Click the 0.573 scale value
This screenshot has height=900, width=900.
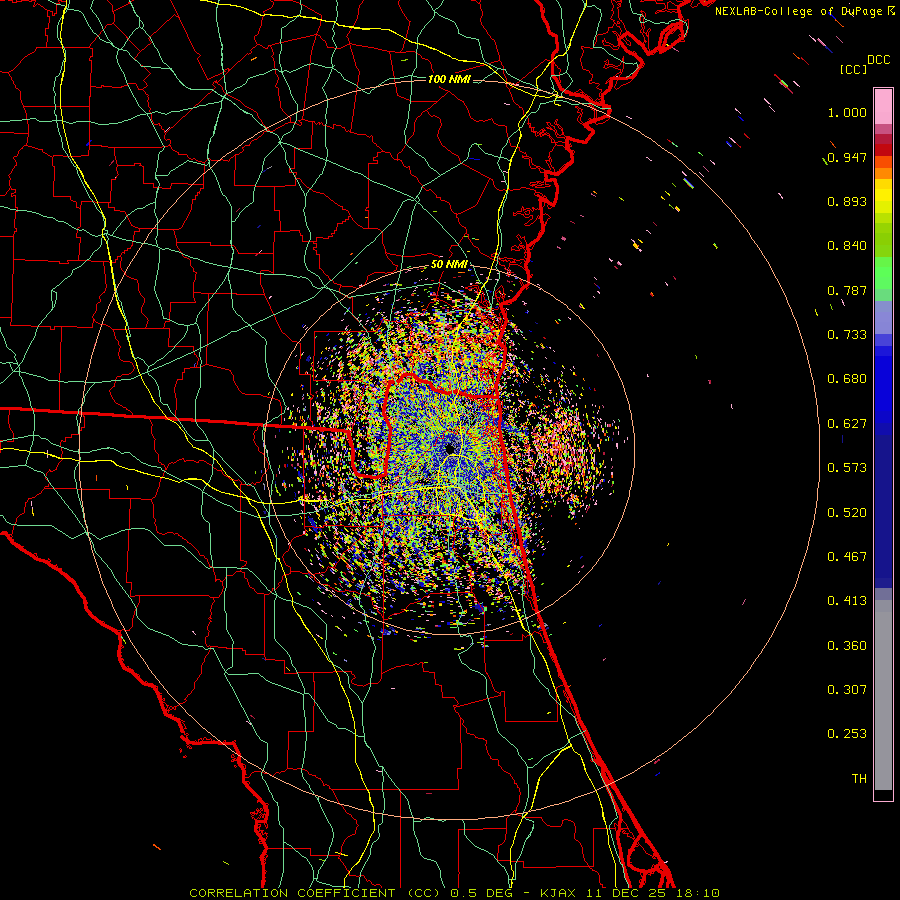847,468
